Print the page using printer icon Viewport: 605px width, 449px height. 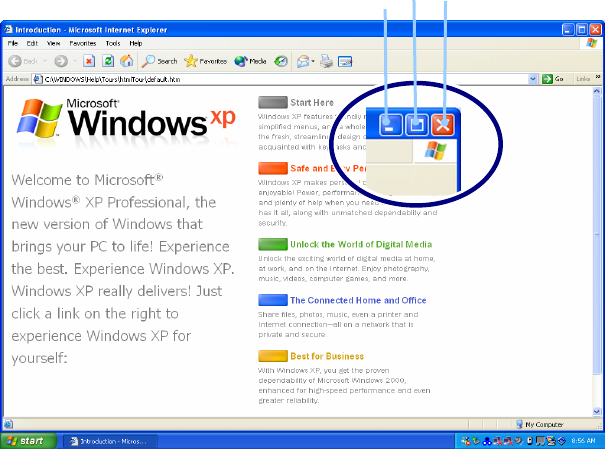[x=326, y=61]
